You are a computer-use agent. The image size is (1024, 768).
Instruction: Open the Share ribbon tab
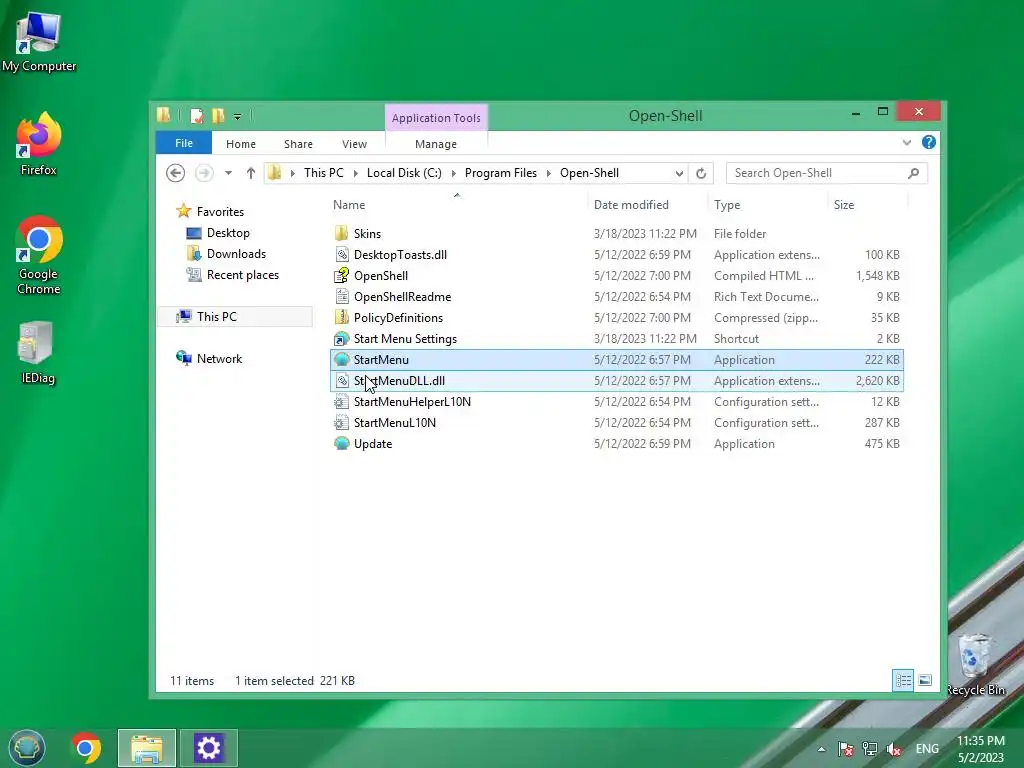298,144
